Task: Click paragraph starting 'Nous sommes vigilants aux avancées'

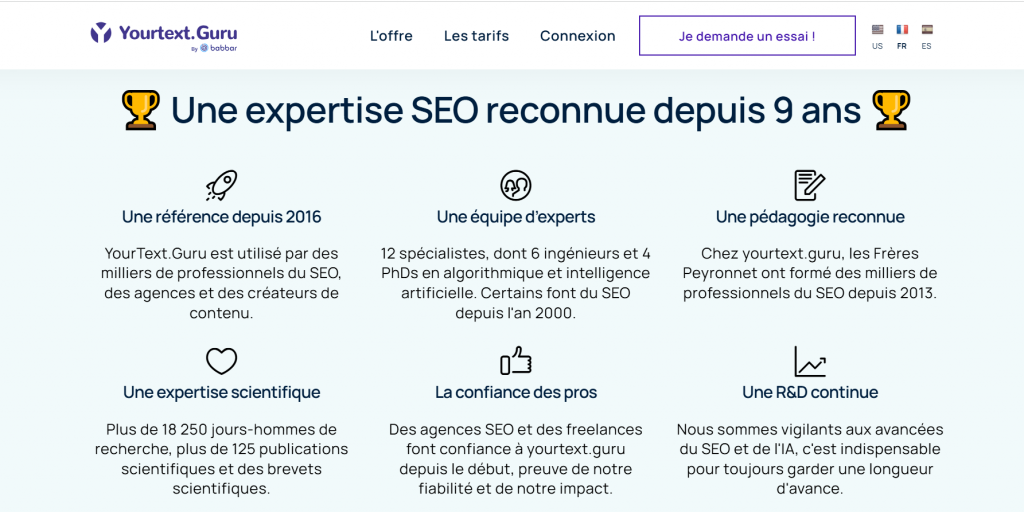Action: (x=810, y=459)
